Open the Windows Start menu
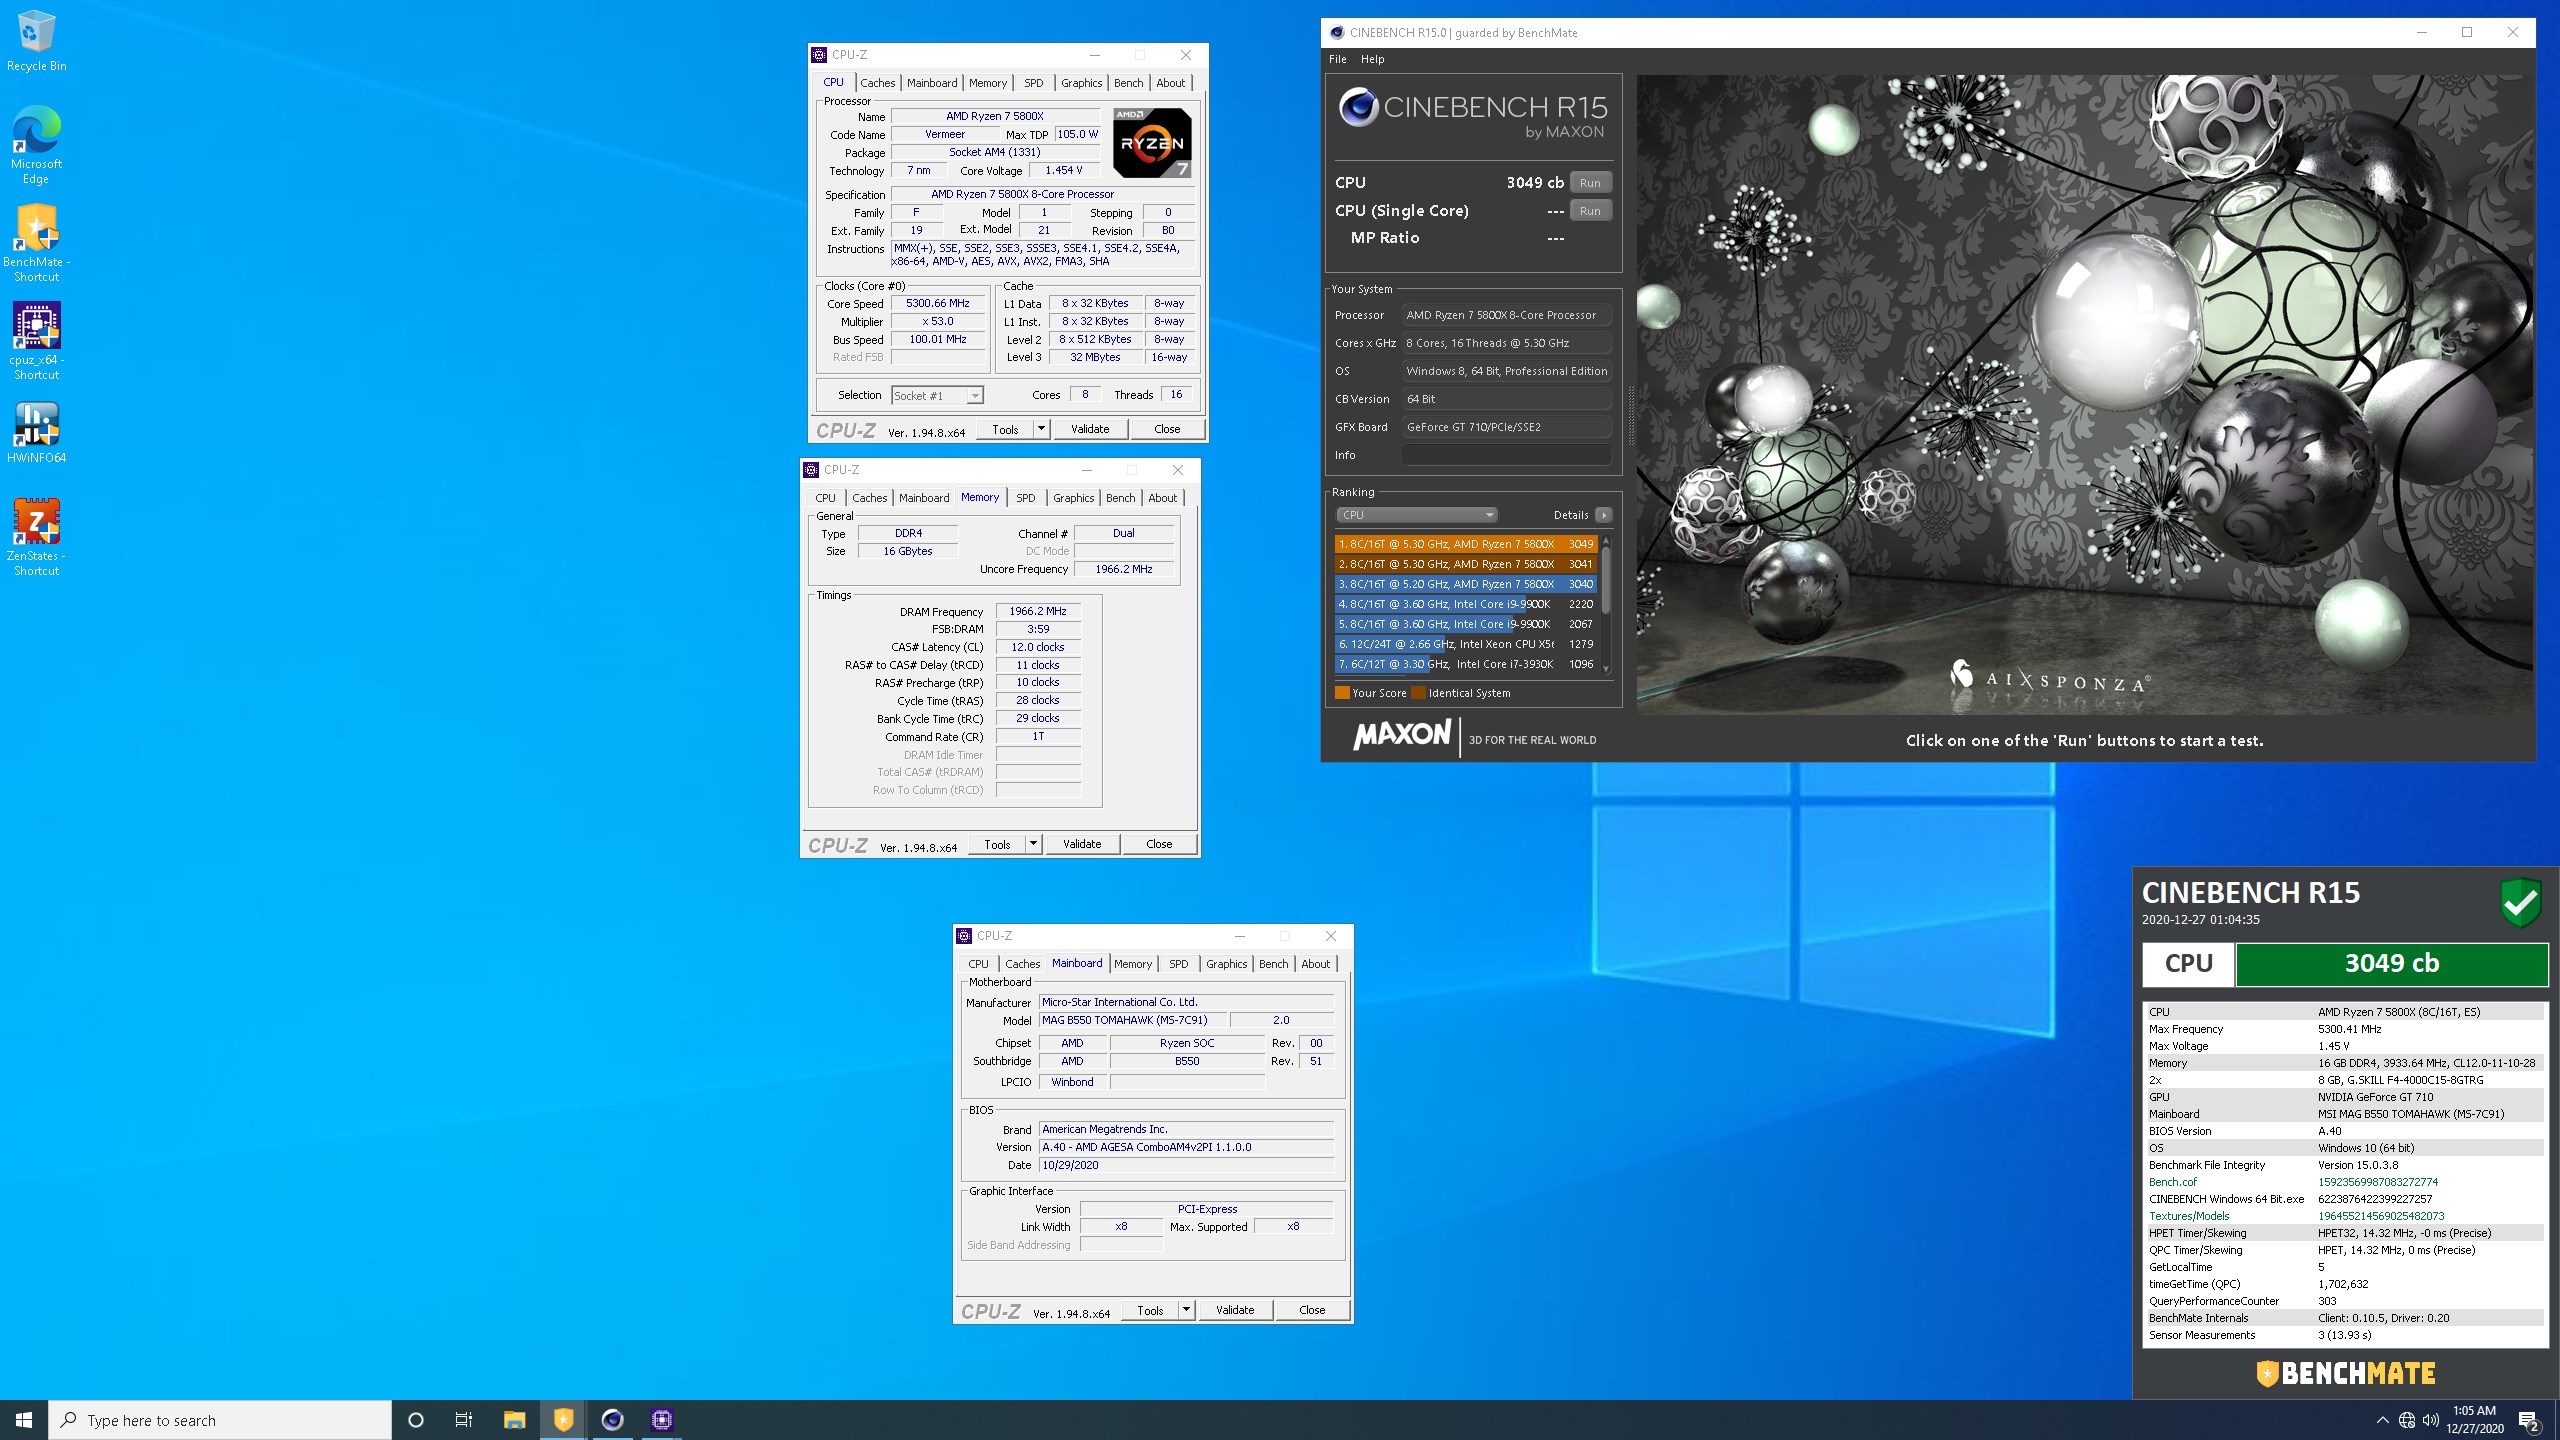This screenshot has width=2560, height=1440. pyautogui.click(x=24, y=1420)
